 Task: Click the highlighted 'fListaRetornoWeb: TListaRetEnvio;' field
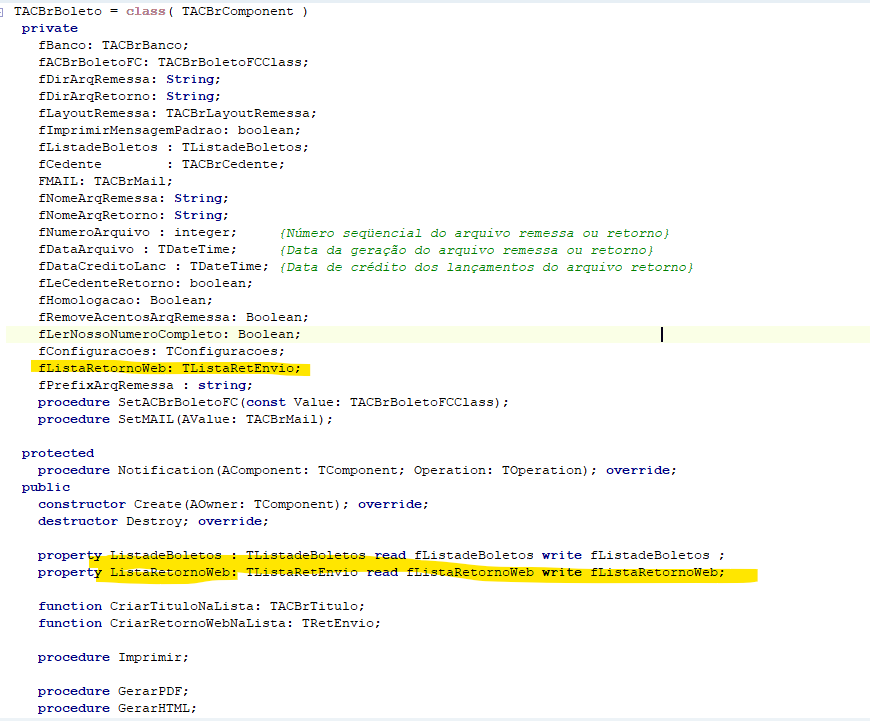coord(169,368)
